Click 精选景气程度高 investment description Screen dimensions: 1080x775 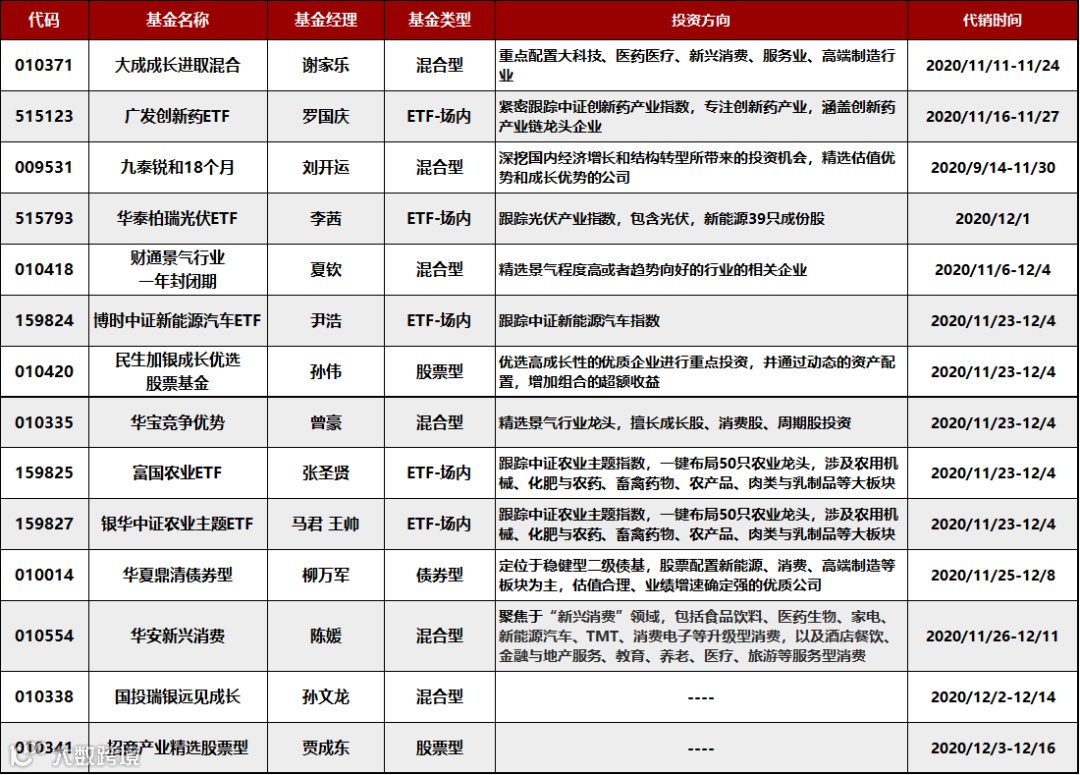coord(652,269)
